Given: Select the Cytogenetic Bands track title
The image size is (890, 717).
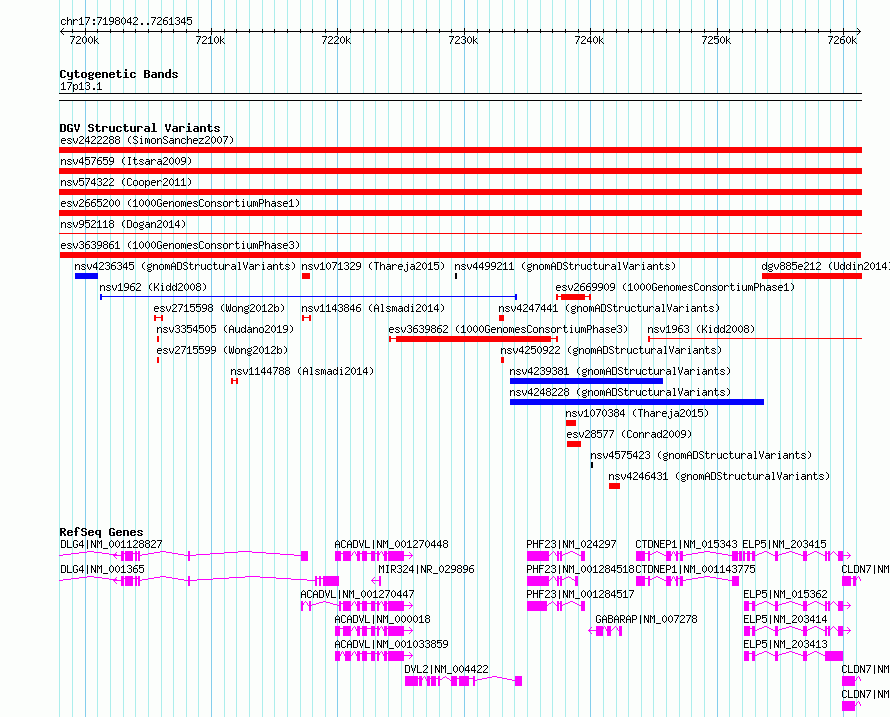Looking at the screenshot, I should (x=119, y=74).
